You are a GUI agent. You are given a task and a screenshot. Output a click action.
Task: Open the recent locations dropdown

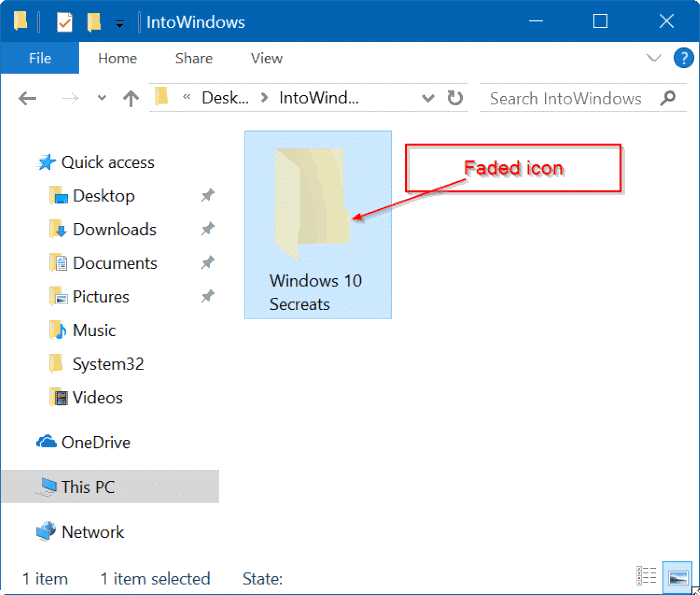102,98
